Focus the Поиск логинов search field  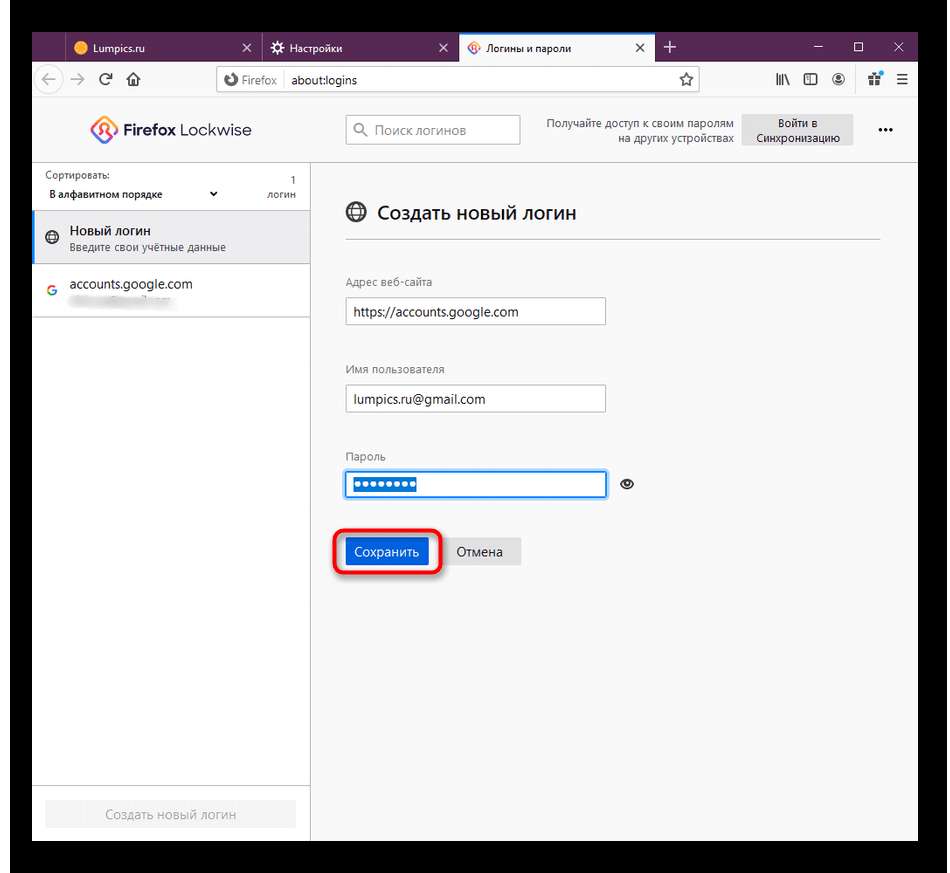[433, 130]
